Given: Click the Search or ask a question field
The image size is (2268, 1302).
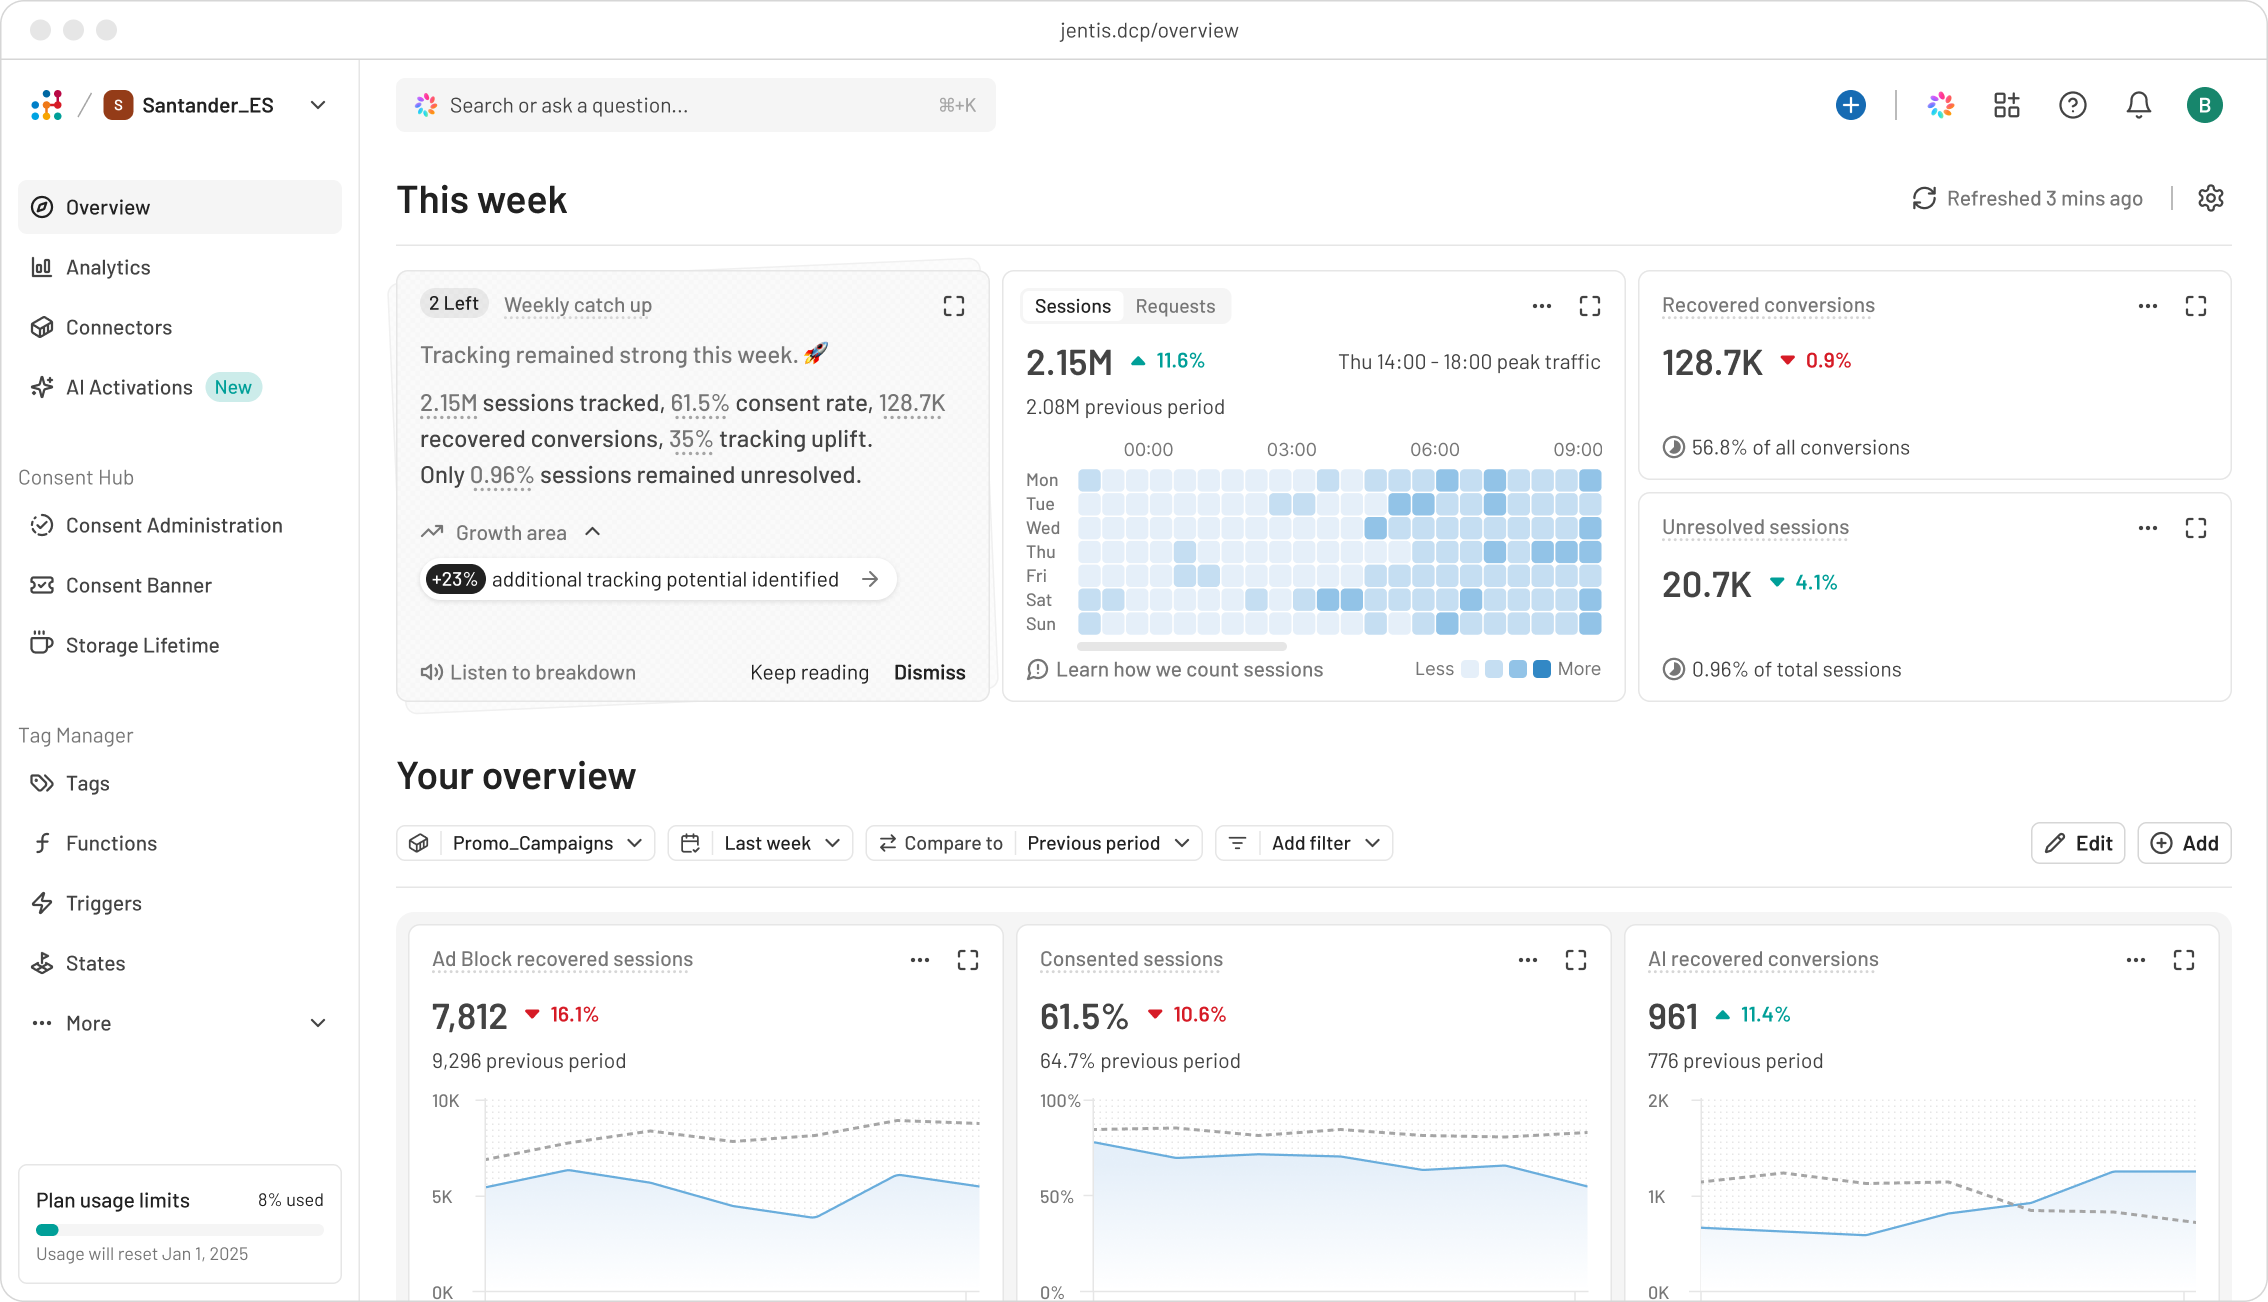Looking at the screenshot, I should click(696, 105).
